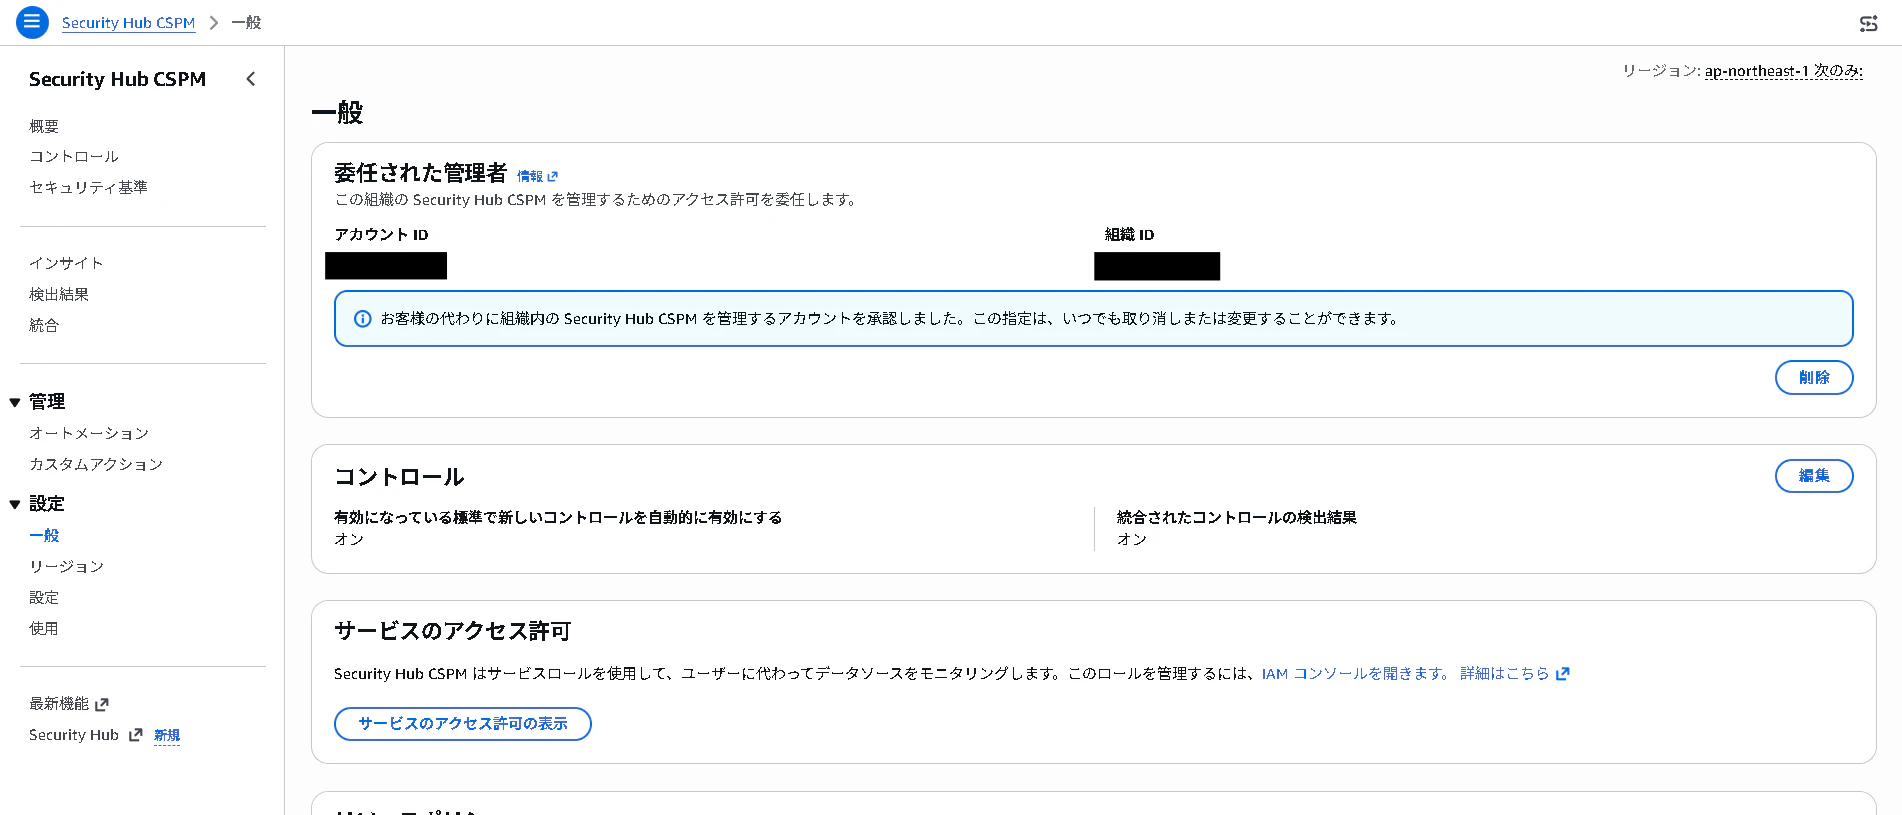
Task: Click the settings toggle icon at top right
Action: [x=1868, y=23]
